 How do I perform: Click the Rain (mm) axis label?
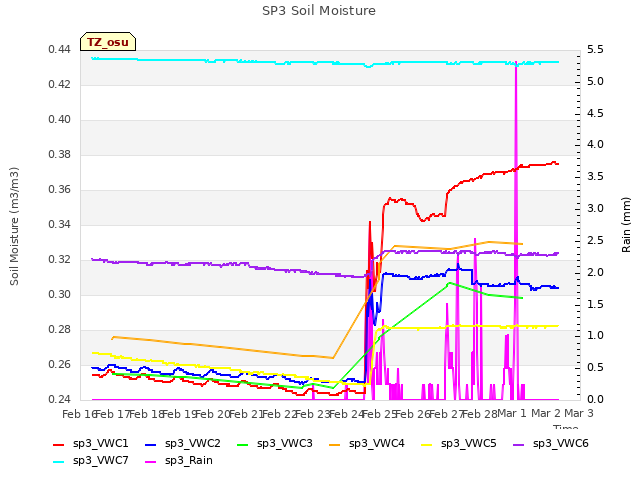[626, 225]
